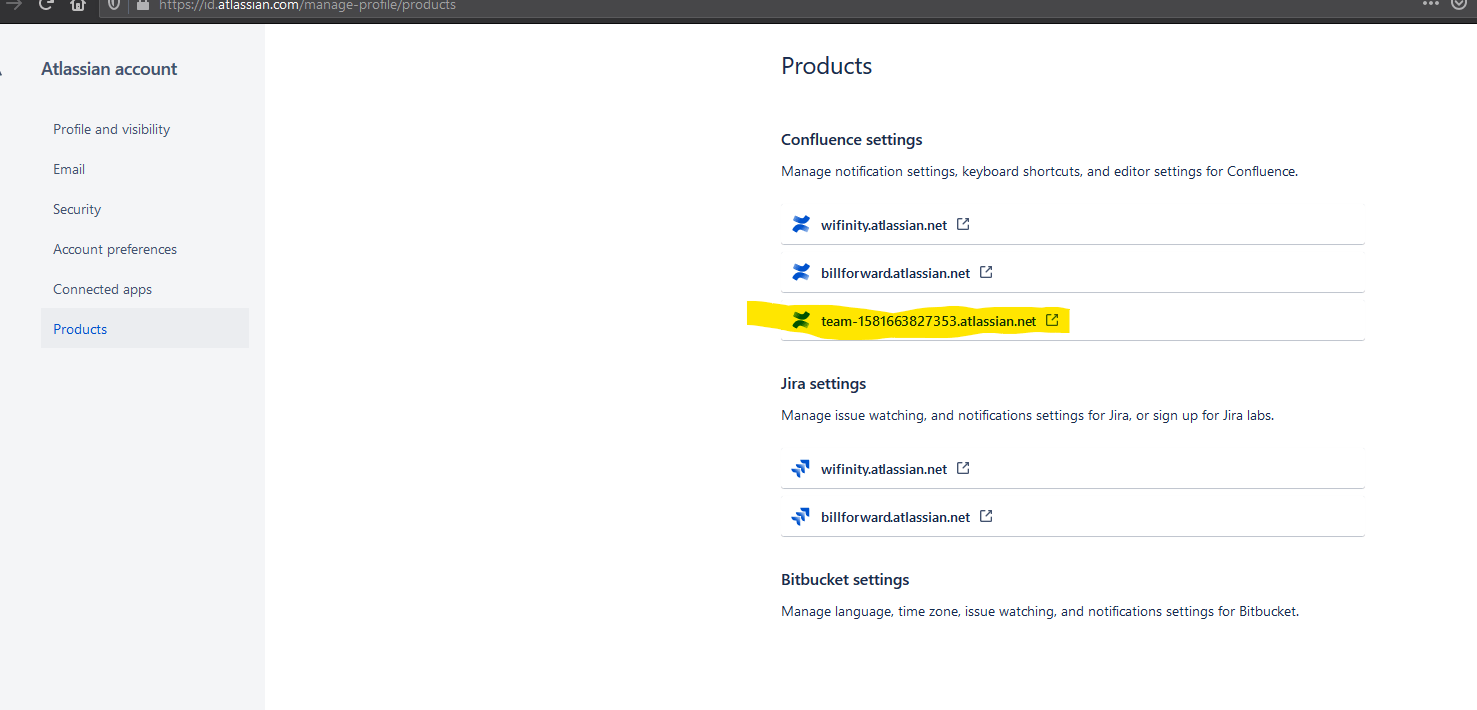Viewport: 1477px width, 710px height.
Task: Click external-link icon for team-1581663827353 site
Action: 1052,320
